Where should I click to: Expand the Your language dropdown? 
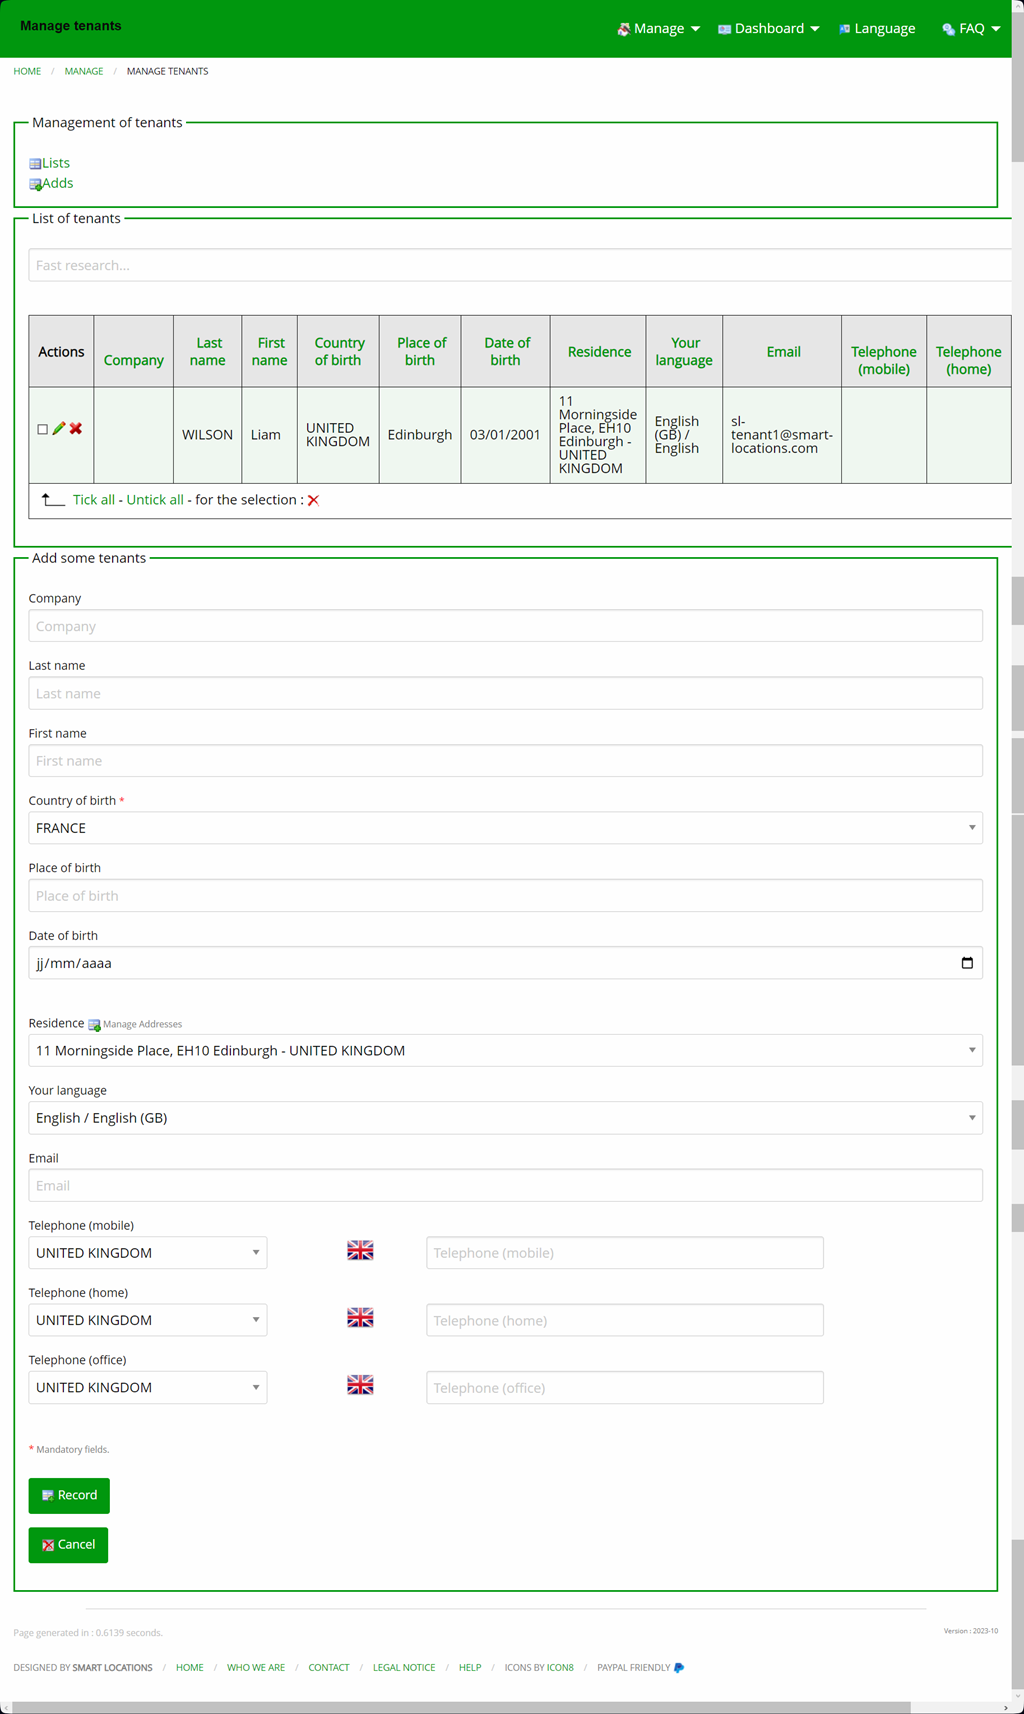click(505, 1118)
